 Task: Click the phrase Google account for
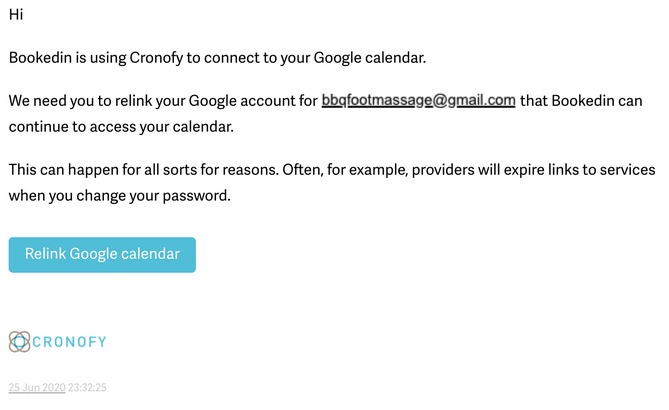coord(253,101)
